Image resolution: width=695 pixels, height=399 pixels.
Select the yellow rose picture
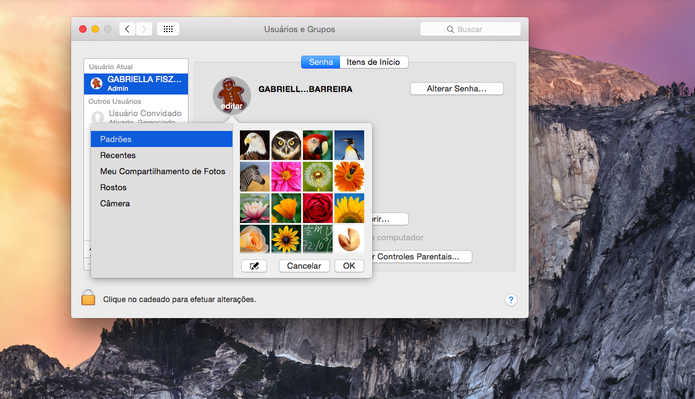click(x=254, y=239)
